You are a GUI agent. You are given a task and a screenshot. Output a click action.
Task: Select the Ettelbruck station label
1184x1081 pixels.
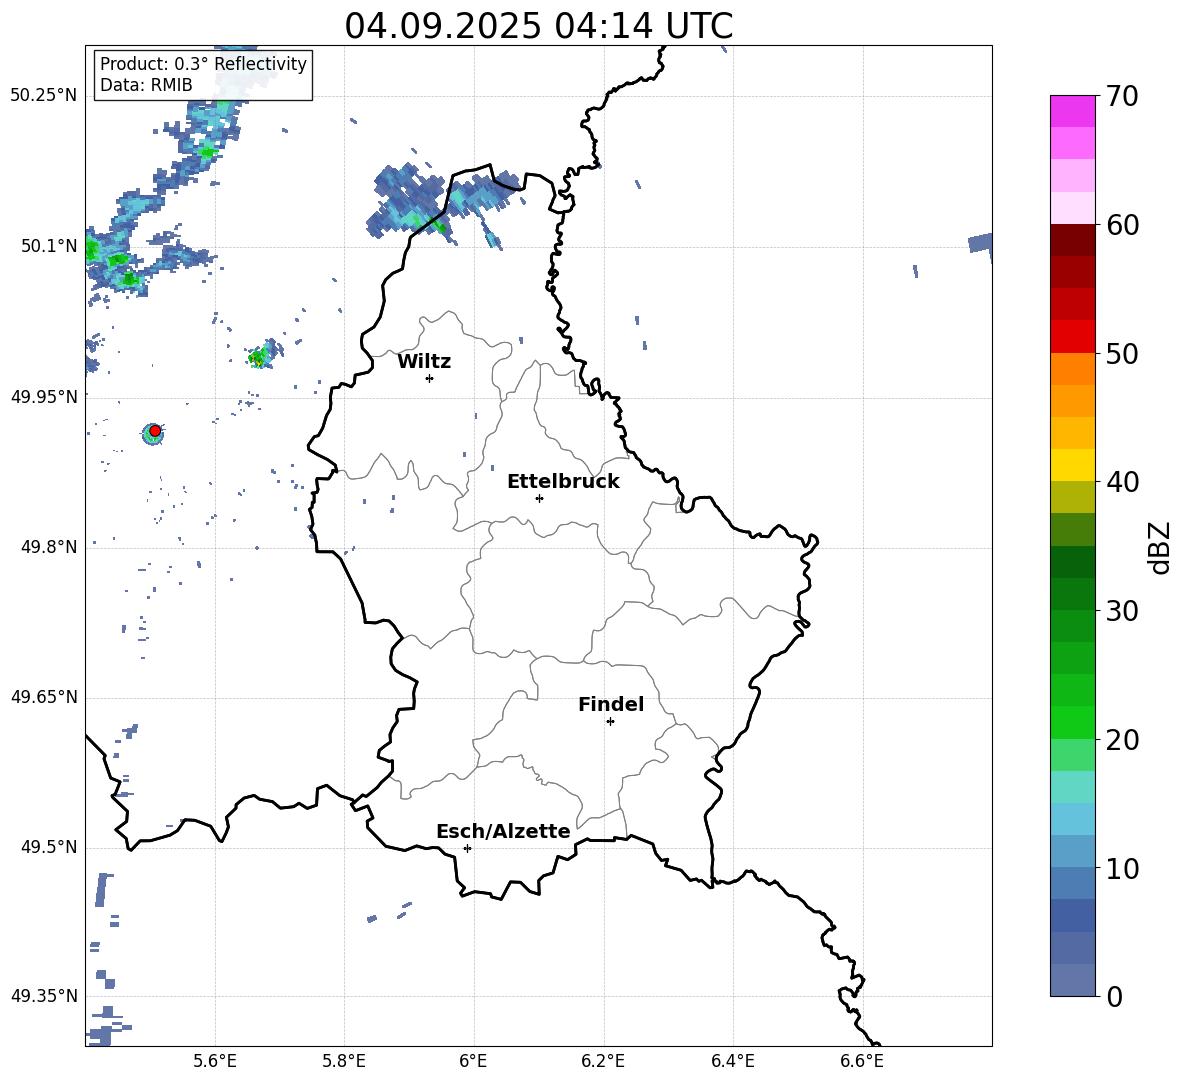coord(563,482)
